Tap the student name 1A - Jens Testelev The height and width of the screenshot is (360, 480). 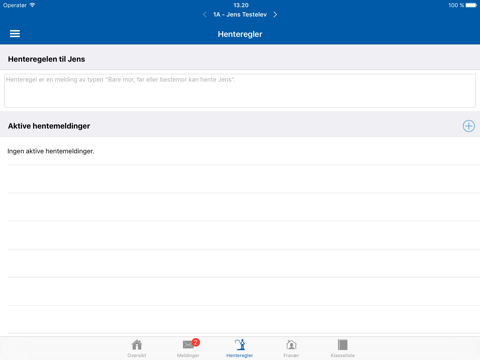pyautogui.click(x=240, y=15)
